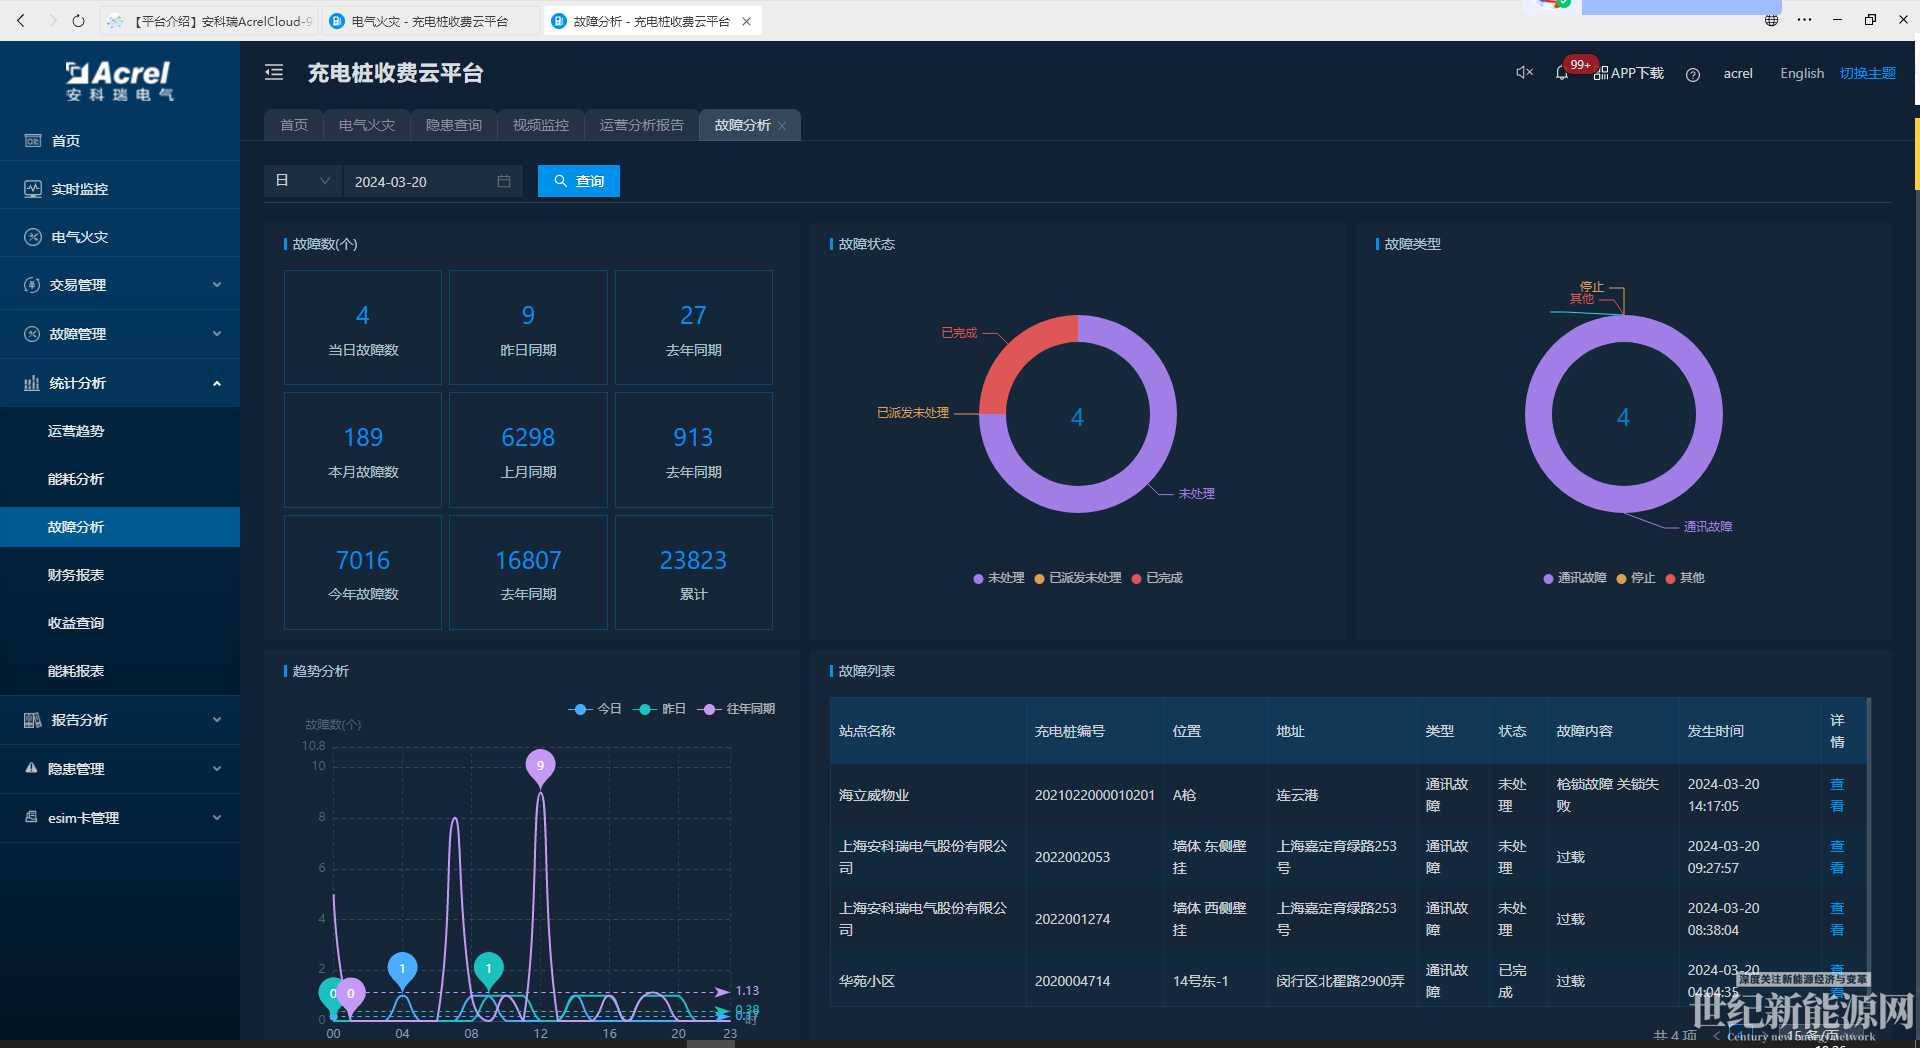Expand the 交易管理 sidebar menu
The width and height of the screenshot is (1920, 1048).
[120, 285]
